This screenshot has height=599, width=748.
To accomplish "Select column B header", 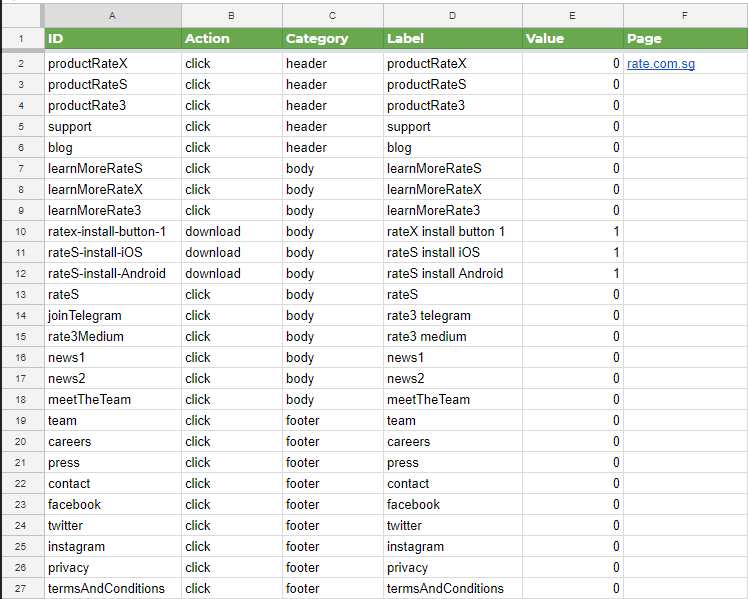I will click(232, 16).
